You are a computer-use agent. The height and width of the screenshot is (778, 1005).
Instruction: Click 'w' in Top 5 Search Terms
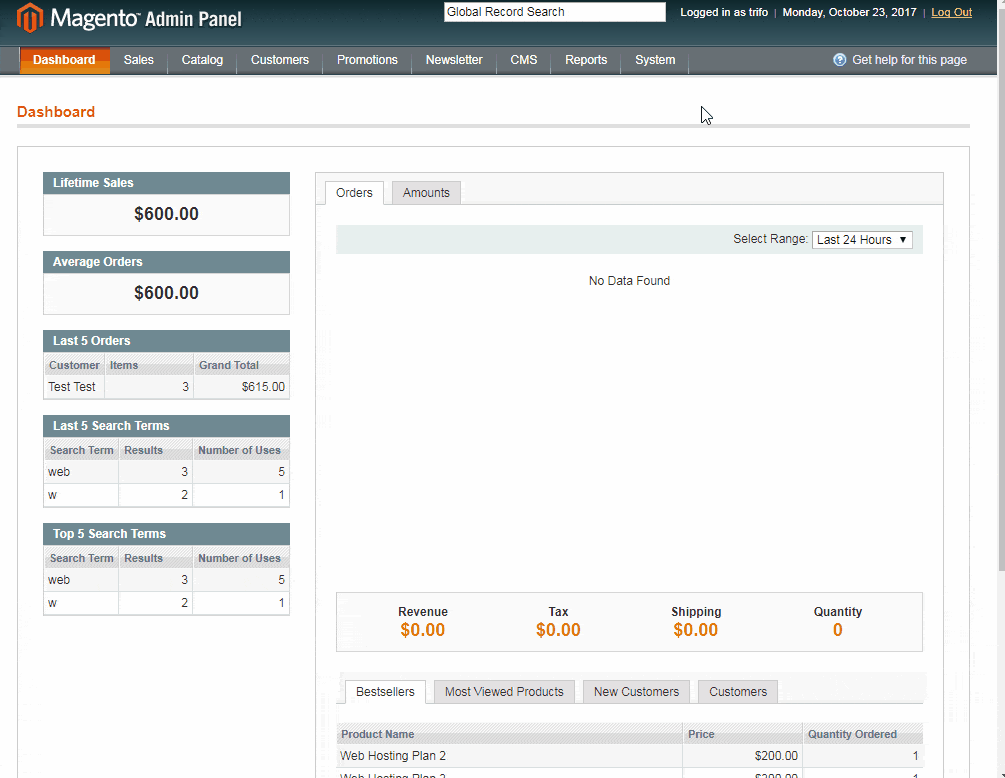coord(53,603)
